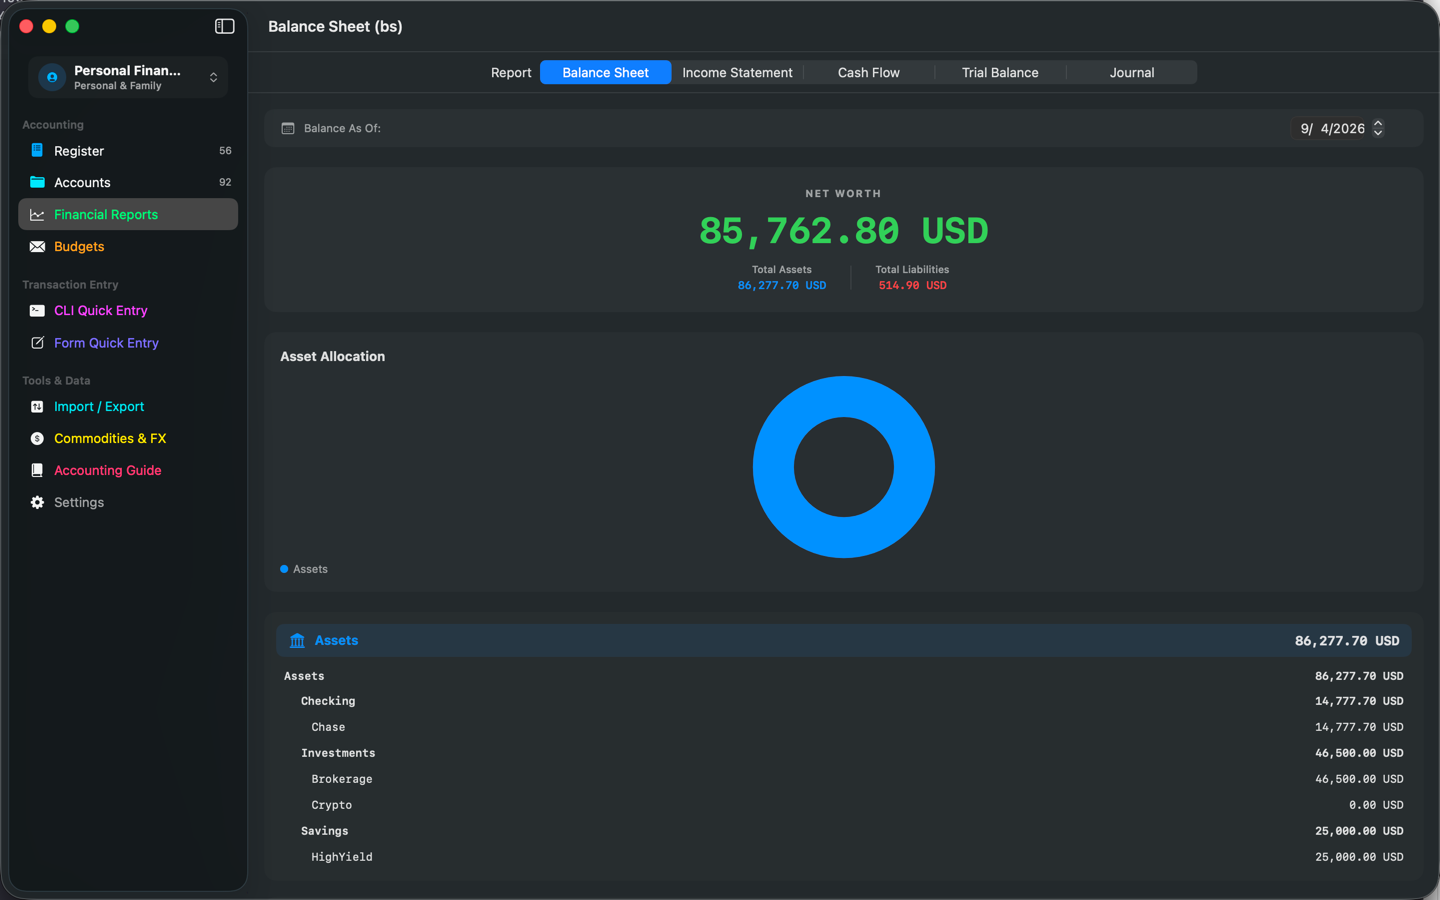1440x900 pixels.
Task: Click the yellow minimize window button
Action: click(x=49, y=26)
